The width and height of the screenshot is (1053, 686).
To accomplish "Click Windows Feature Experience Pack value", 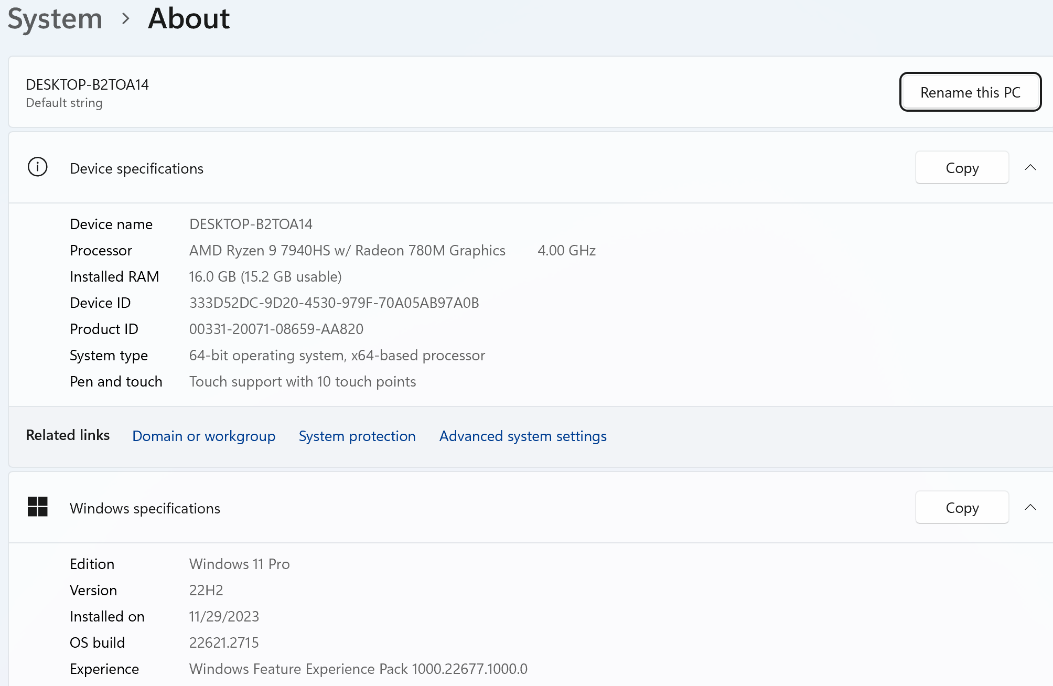I will [359, 669].
